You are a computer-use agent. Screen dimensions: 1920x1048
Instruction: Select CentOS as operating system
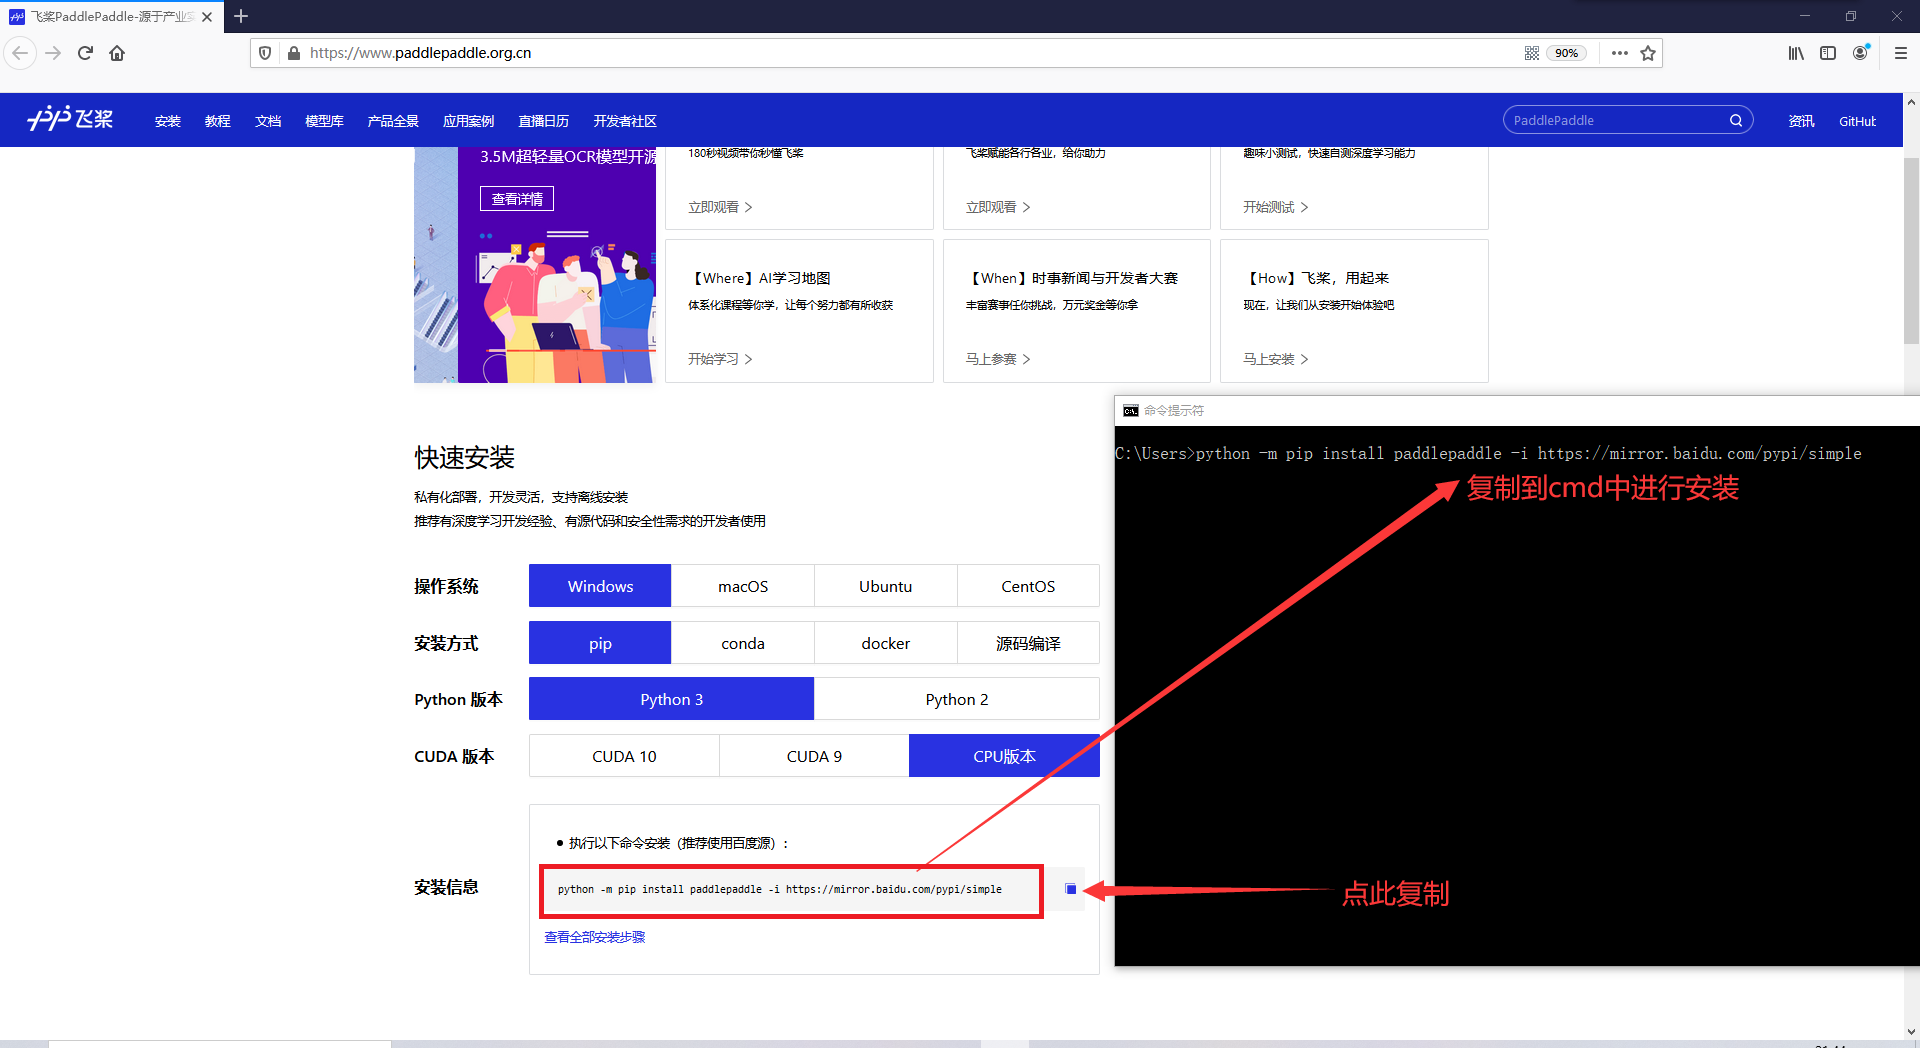(1028, 586)
